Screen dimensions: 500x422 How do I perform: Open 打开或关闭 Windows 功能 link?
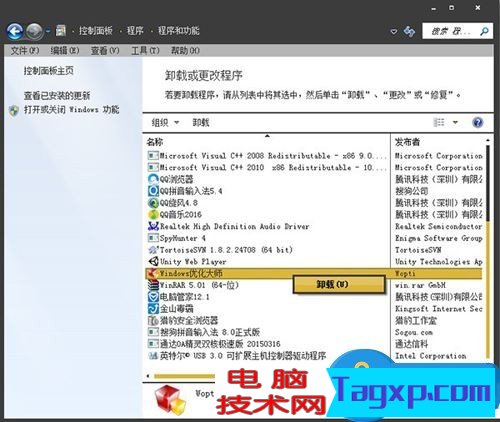71,109
